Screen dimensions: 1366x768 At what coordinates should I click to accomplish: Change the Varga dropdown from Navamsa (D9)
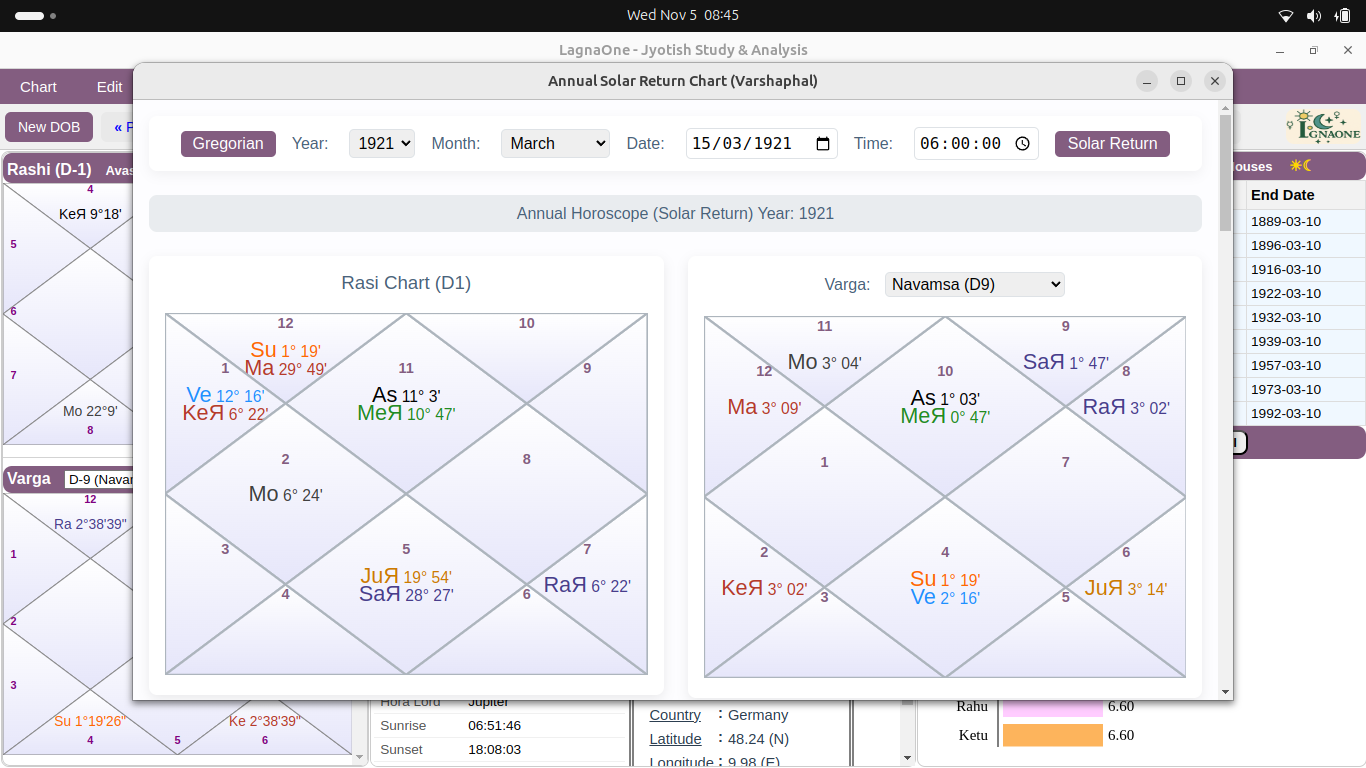[974, 283]
